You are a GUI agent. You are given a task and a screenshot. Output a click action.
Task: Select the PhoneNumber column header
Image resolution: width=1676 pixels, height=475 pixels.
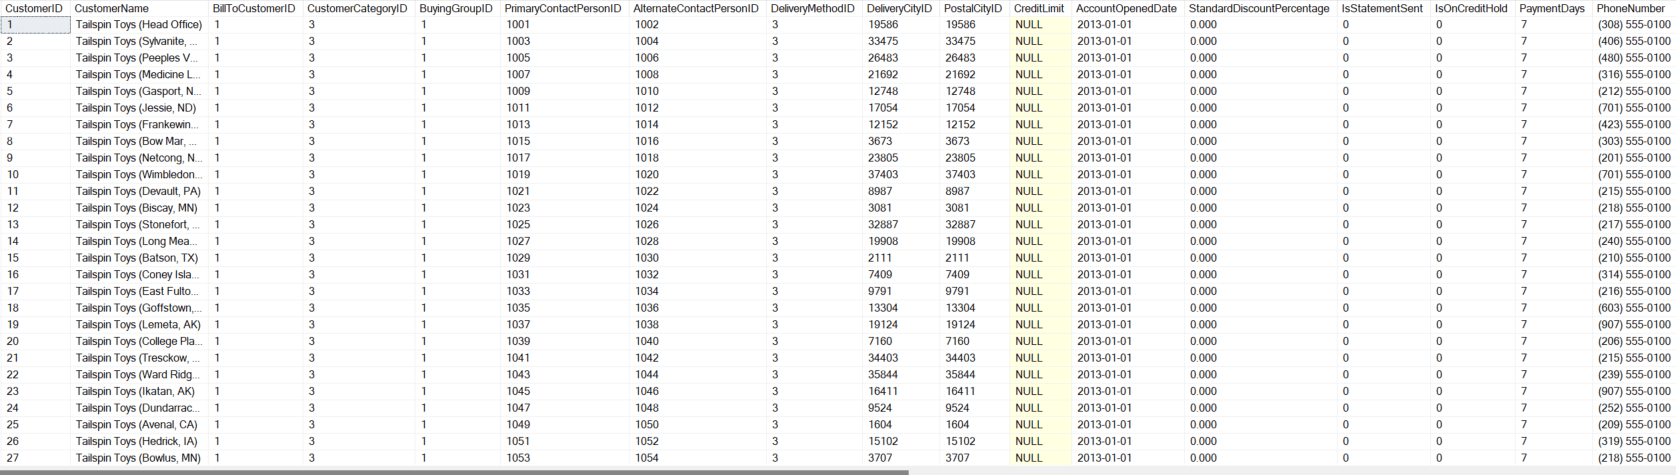pos(1634,8)
